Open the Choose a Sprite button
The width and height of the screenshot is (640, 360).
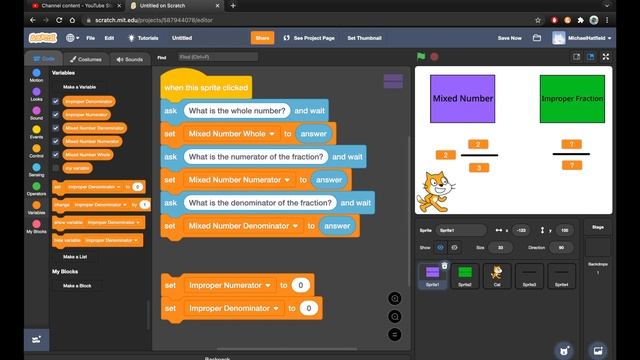564,351
